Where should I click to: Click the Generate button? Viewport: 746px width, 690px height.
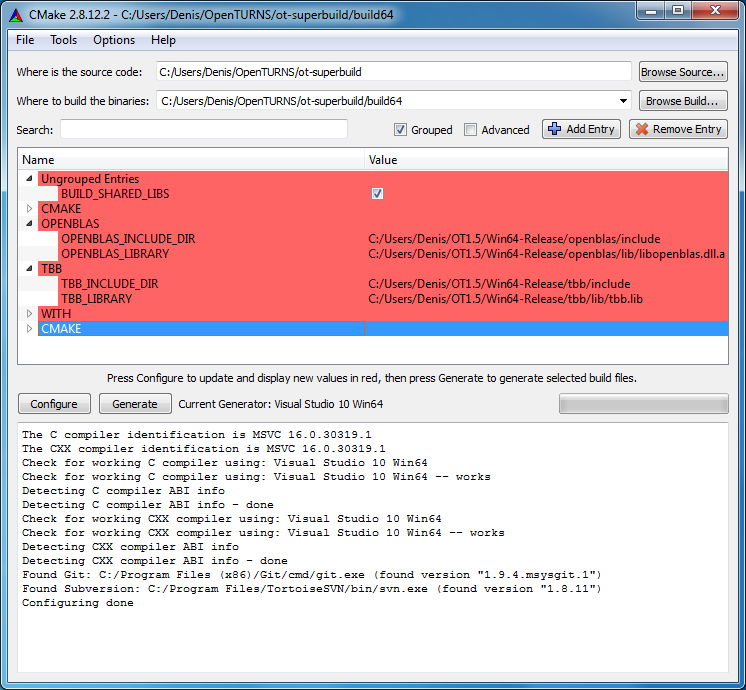click(x=135, y=404)
